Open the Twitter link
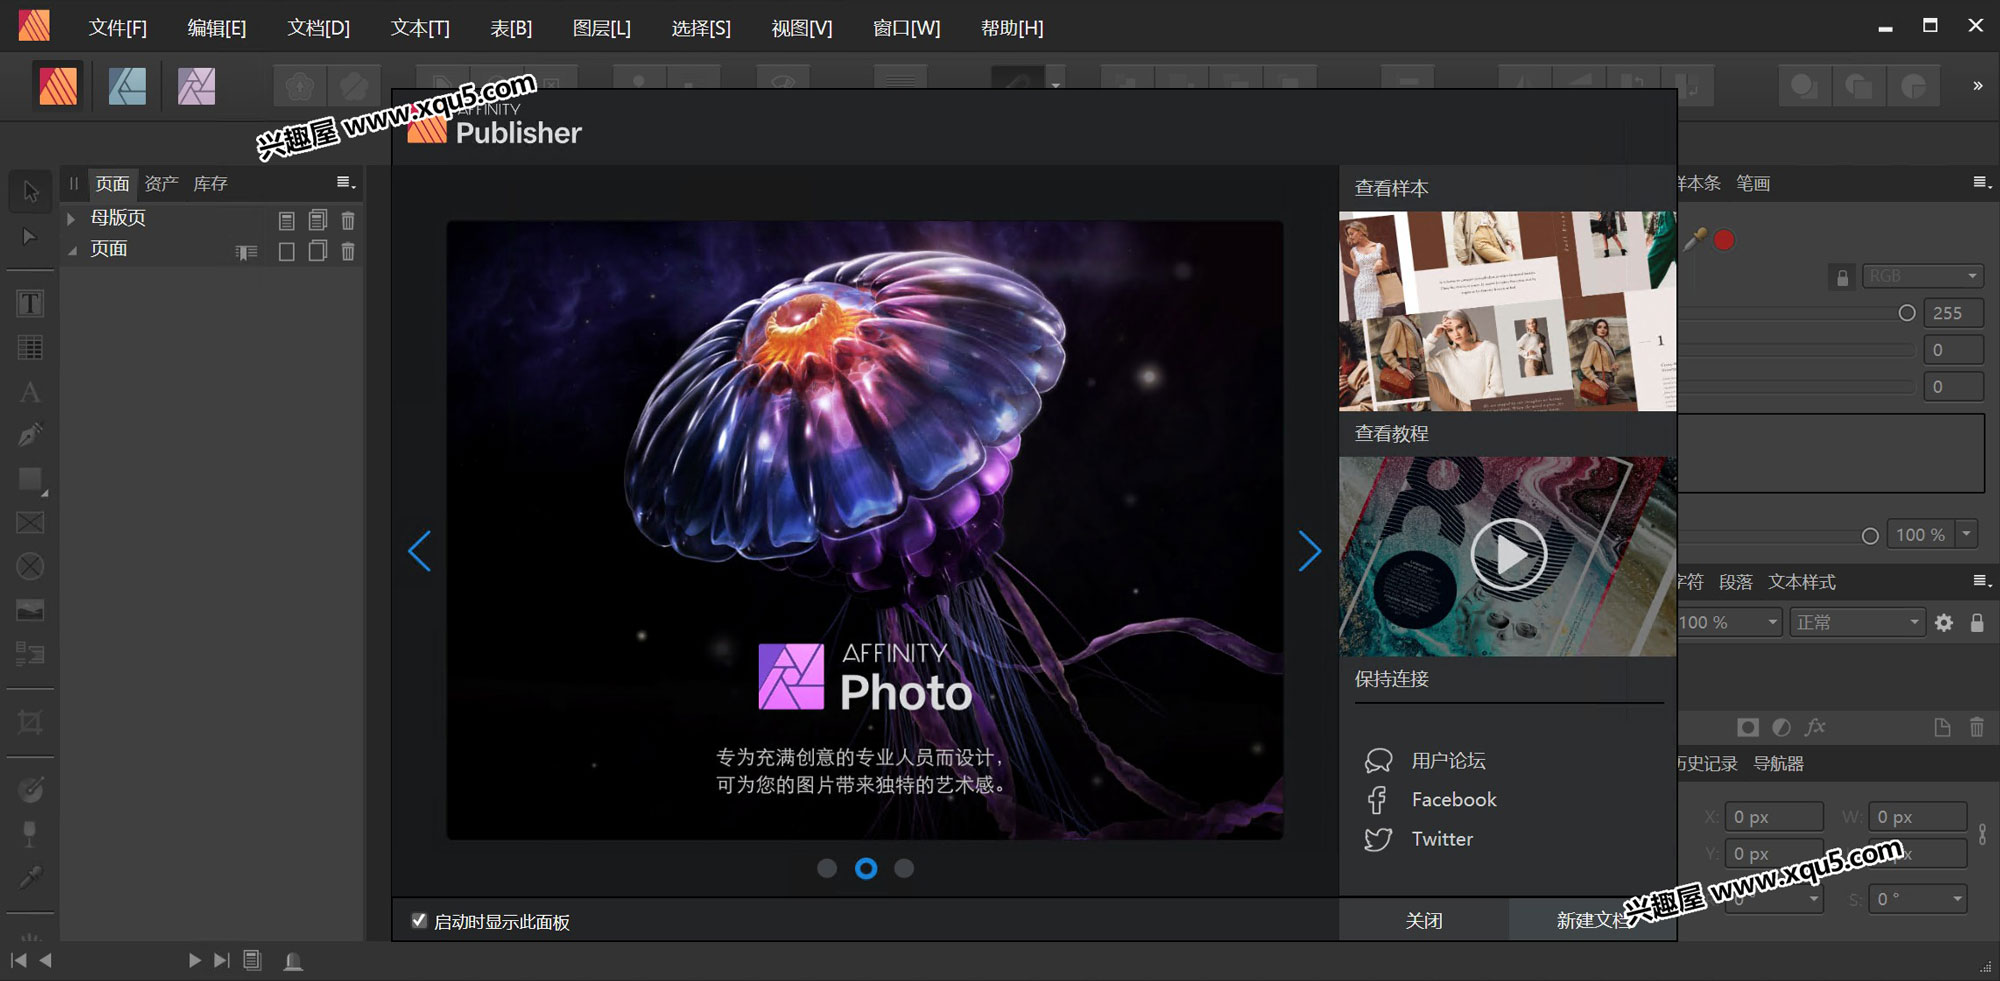The image size is (2000, 981). click(1441, 839)
